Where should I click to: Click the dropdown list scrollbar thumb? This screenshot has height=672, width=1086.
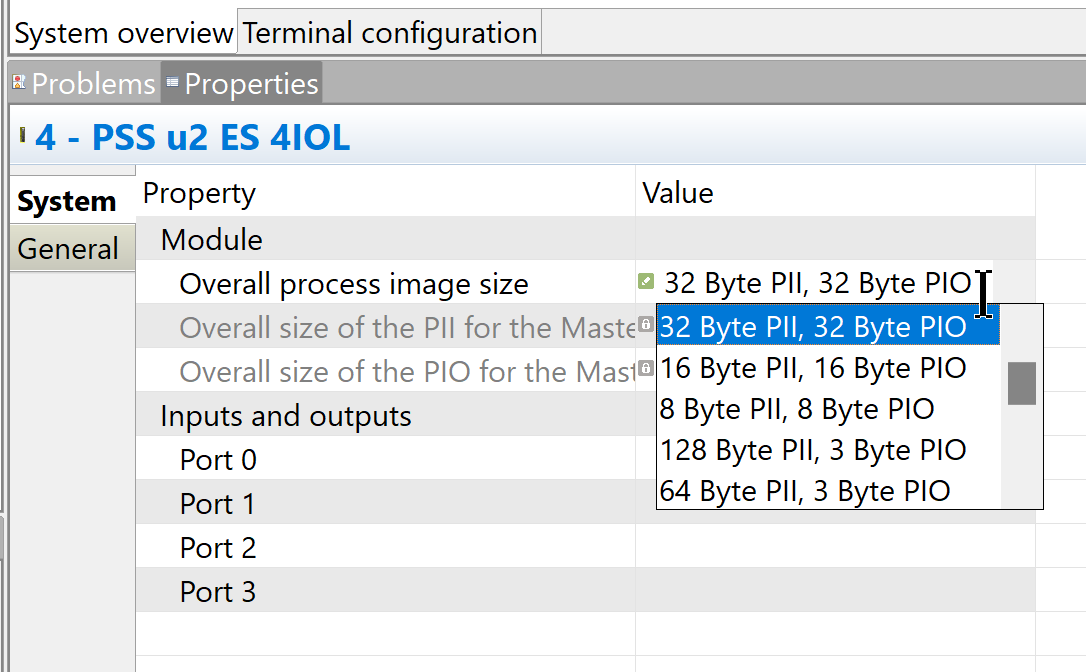pyautogui.click(x=1022, y=383)
